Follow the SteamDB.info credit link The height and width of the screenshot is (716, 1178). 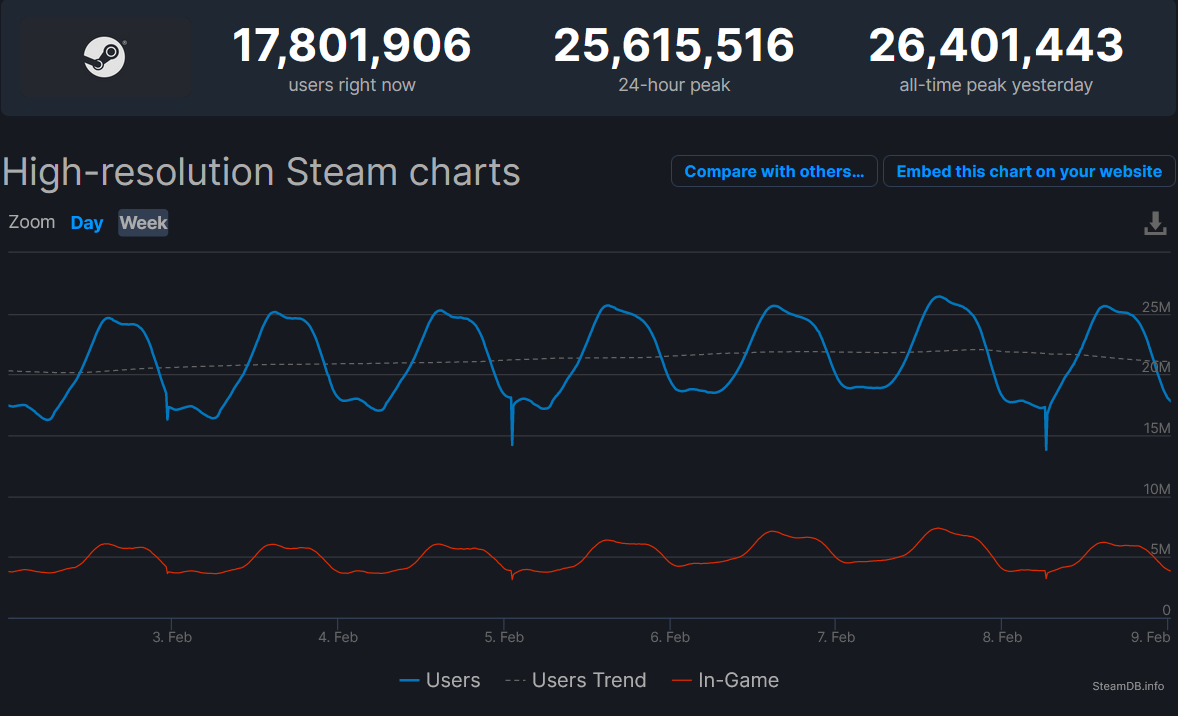coord(1128,686)
